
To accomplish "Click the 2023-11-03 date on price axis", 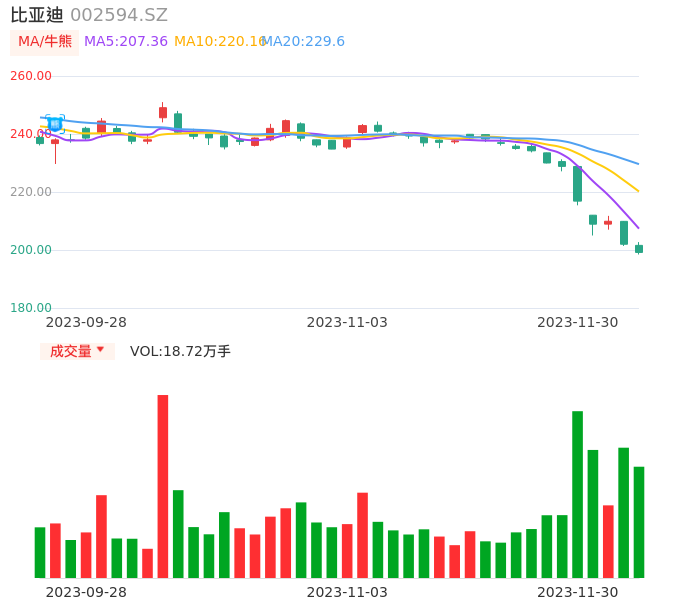I will pyautogui.click(x=347, y=322).
